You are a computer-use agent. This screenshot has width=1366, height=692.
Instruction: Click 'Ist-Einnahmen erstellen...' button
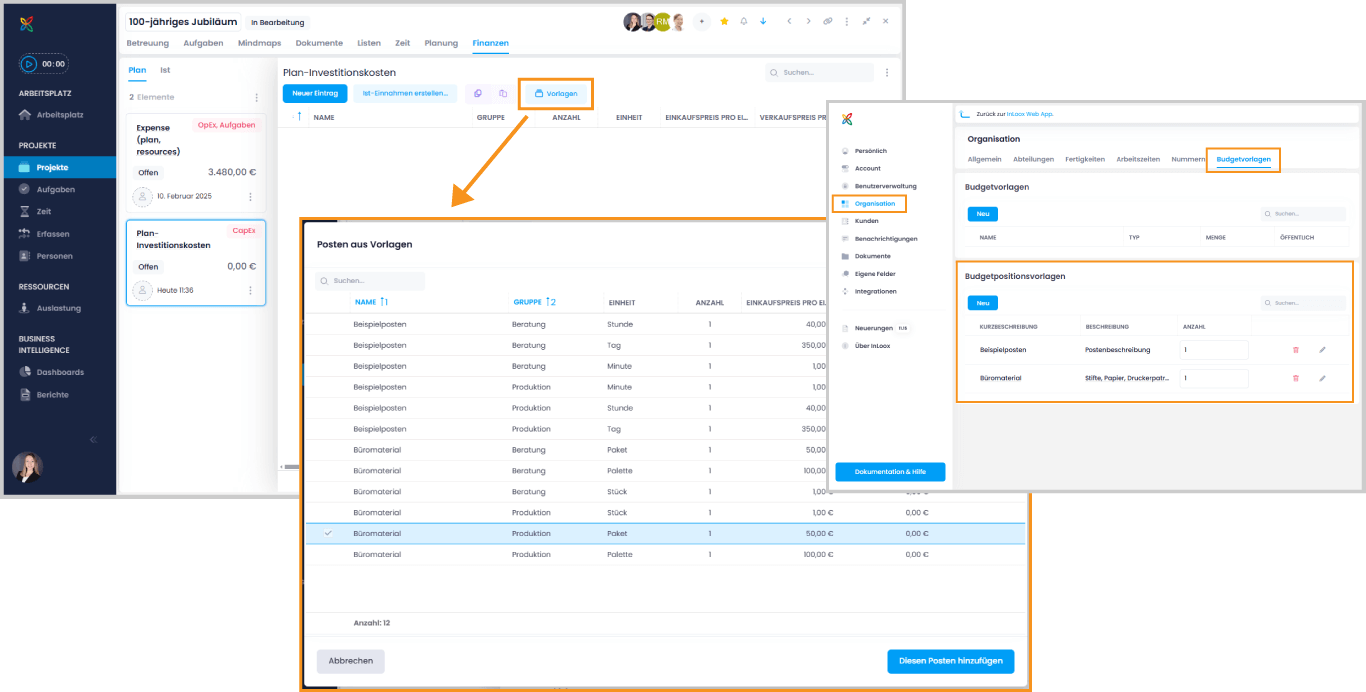click(405, 93)
